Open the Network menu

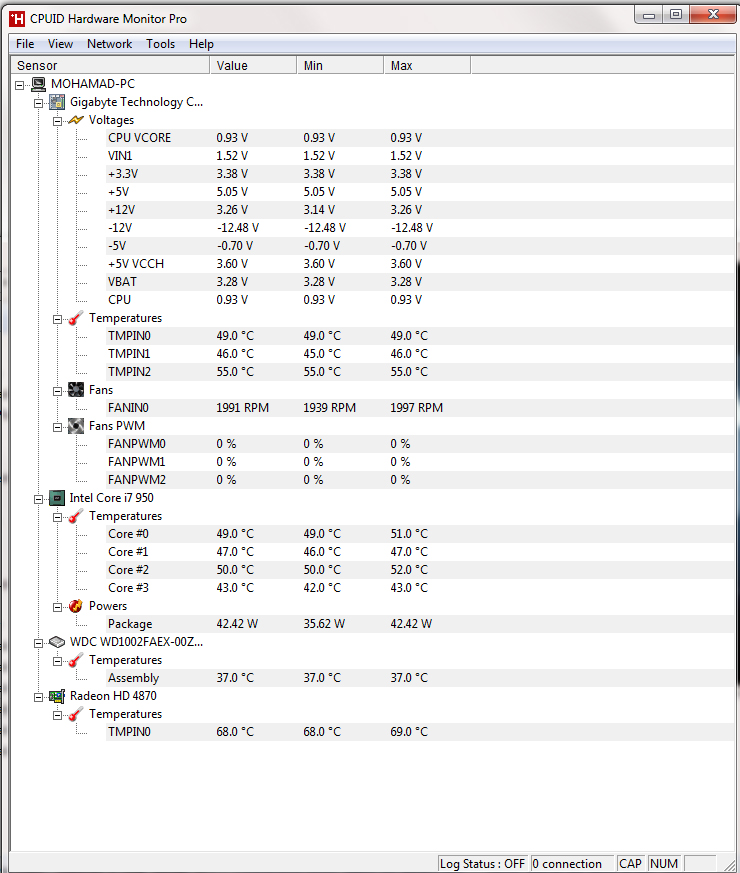pyautogui.click(x=110, y=44)
